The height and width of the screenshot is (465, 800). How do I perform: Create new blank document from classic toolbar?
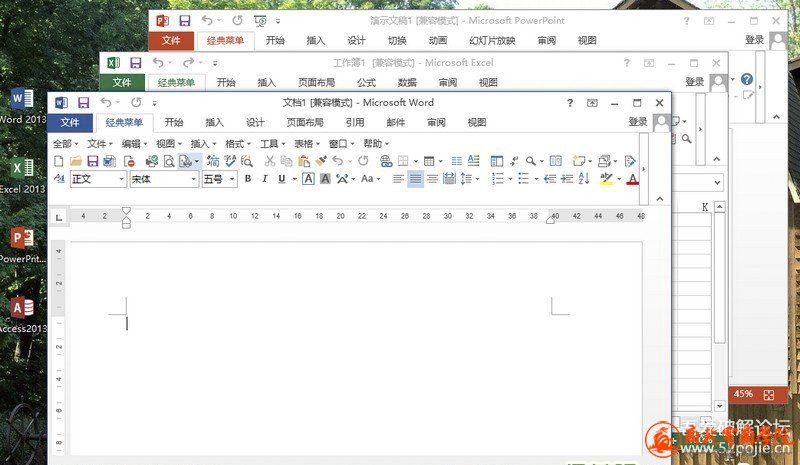tap(59, 161)
